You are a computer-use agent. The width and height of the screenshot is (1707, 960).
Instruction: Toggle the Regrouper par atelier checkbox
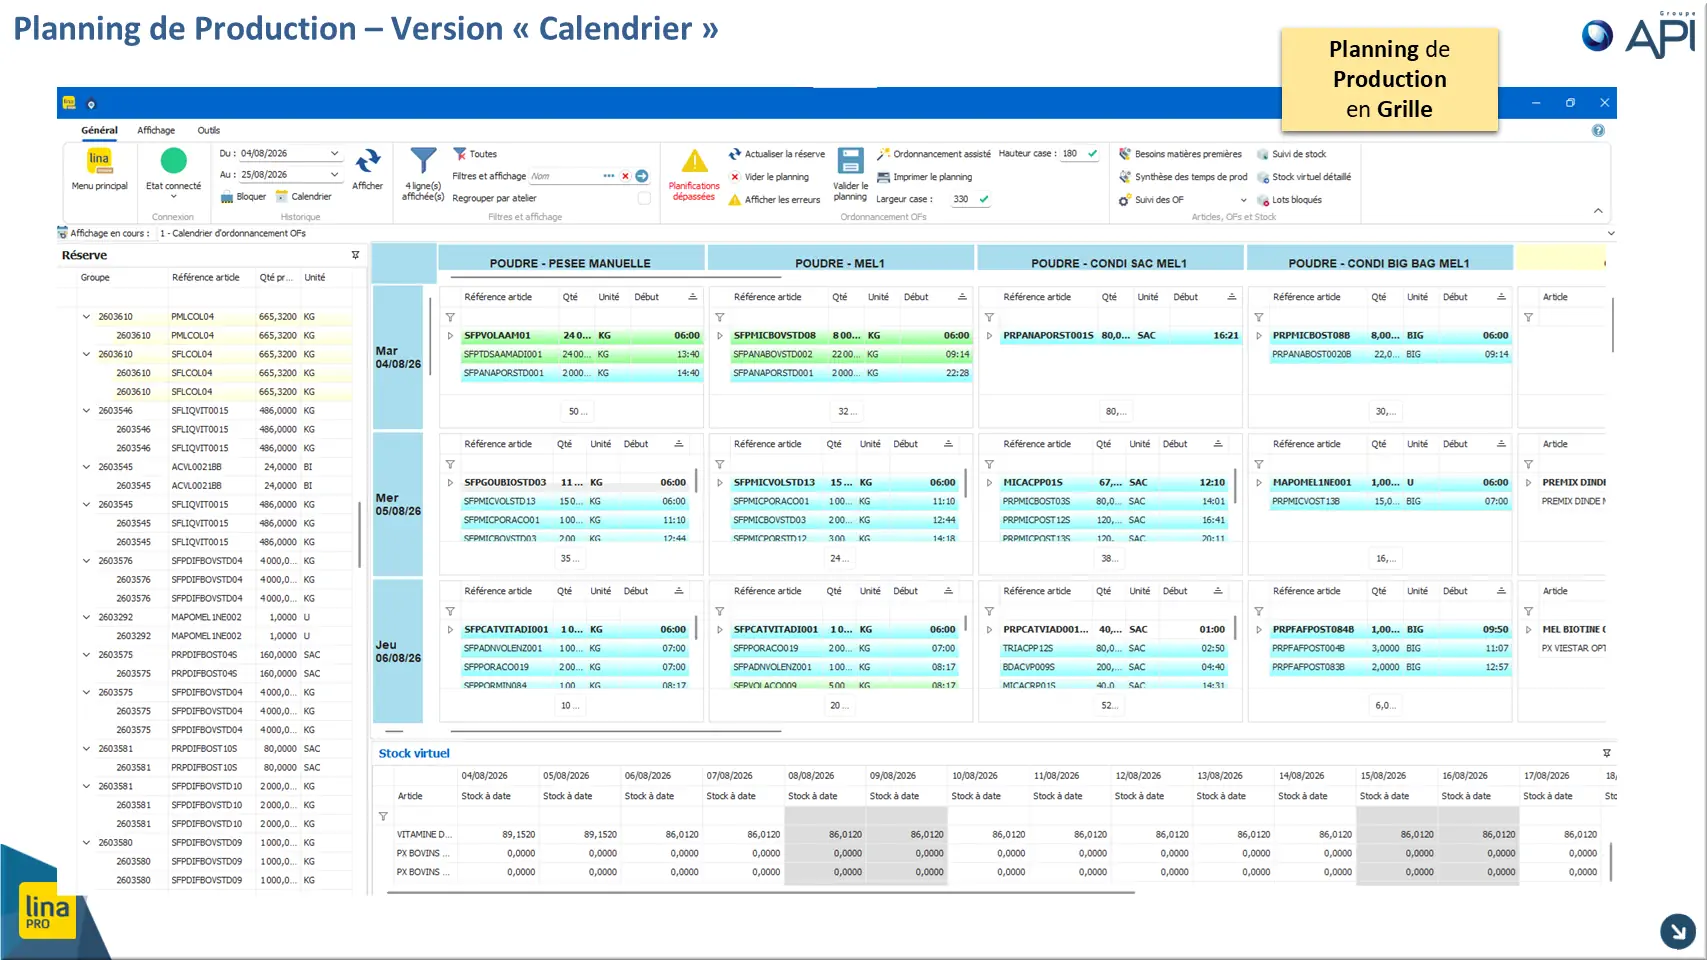(644, 198)
